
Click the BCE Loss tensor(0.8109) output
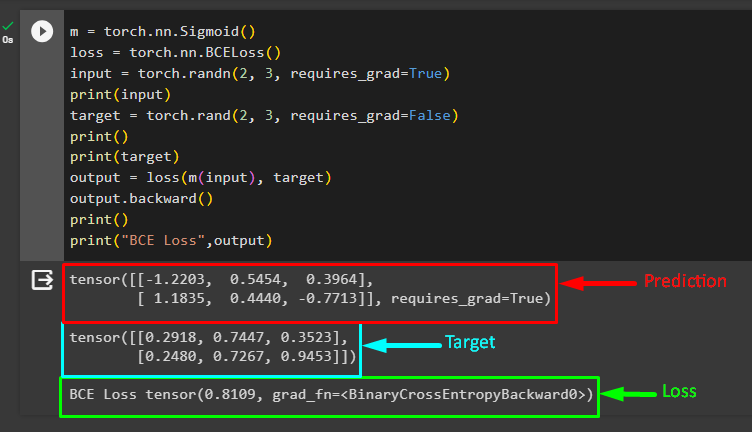[x=331, y=395]
